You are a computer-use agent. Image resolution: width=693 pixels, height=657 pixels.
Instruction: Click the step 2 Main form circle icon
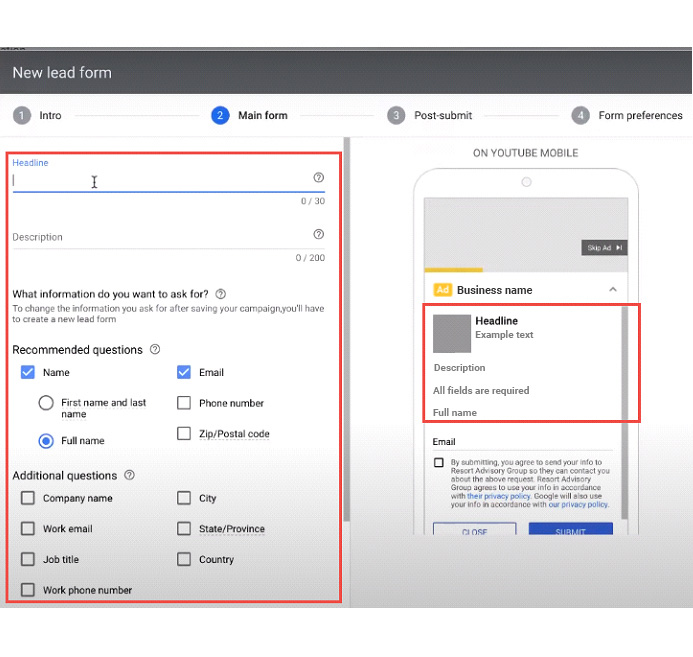[x=220, y=116]
